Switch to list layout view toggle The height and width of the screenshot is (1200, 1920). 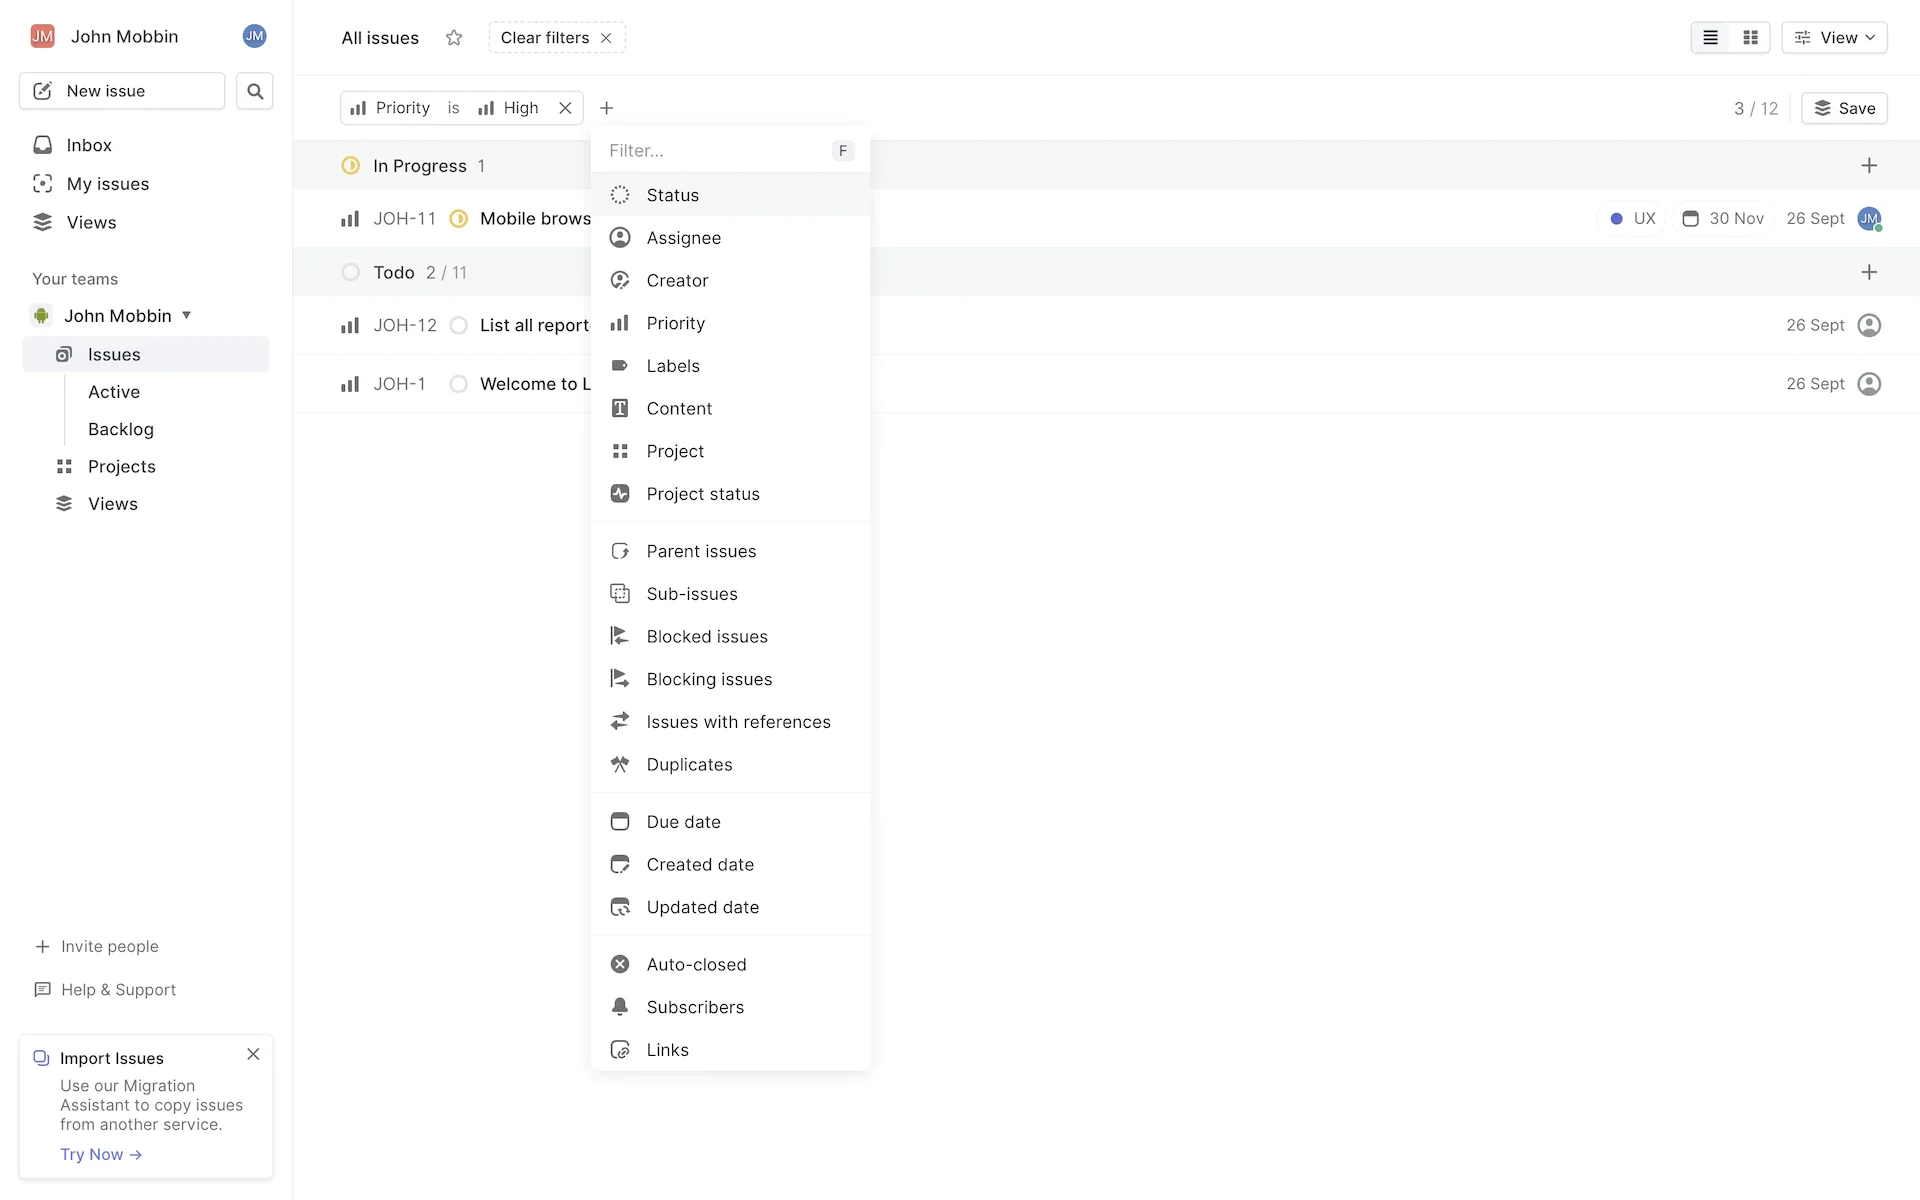tap(1711, 38)
